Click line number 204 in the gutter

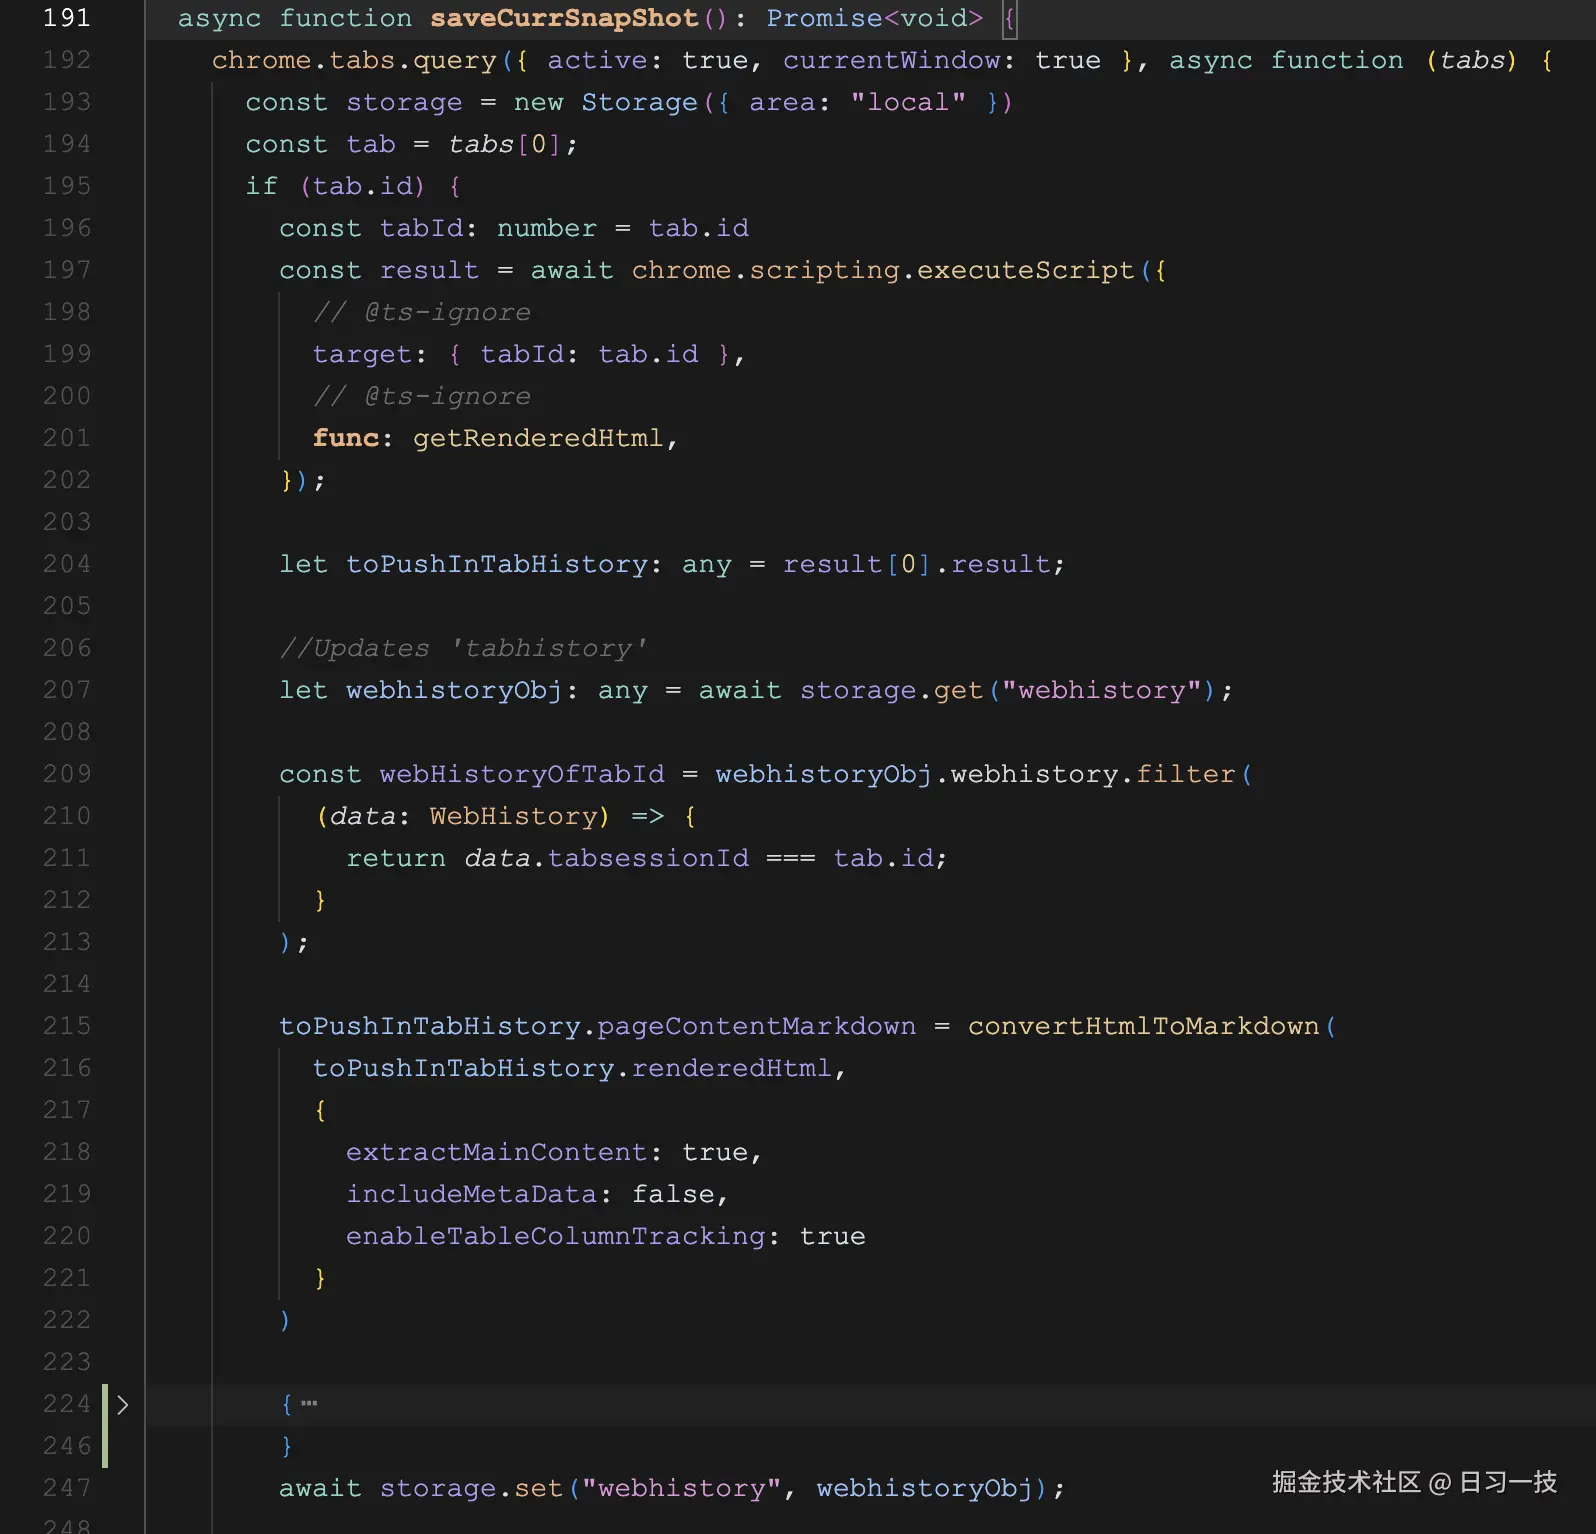click(x=66, y=564)
